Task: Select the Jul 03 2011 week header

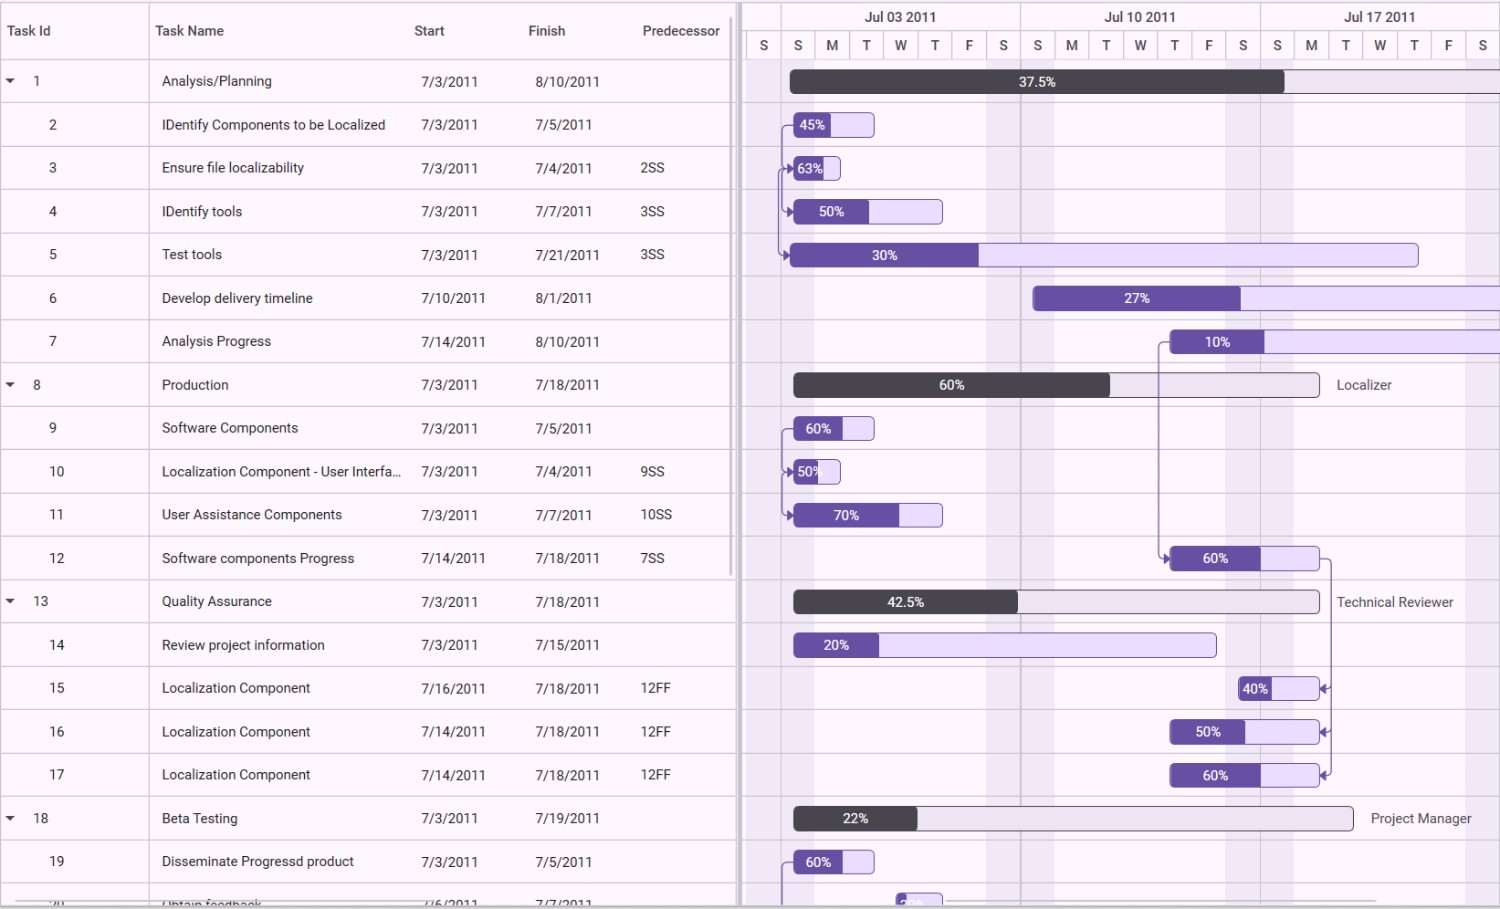Action: click(900, 17)
